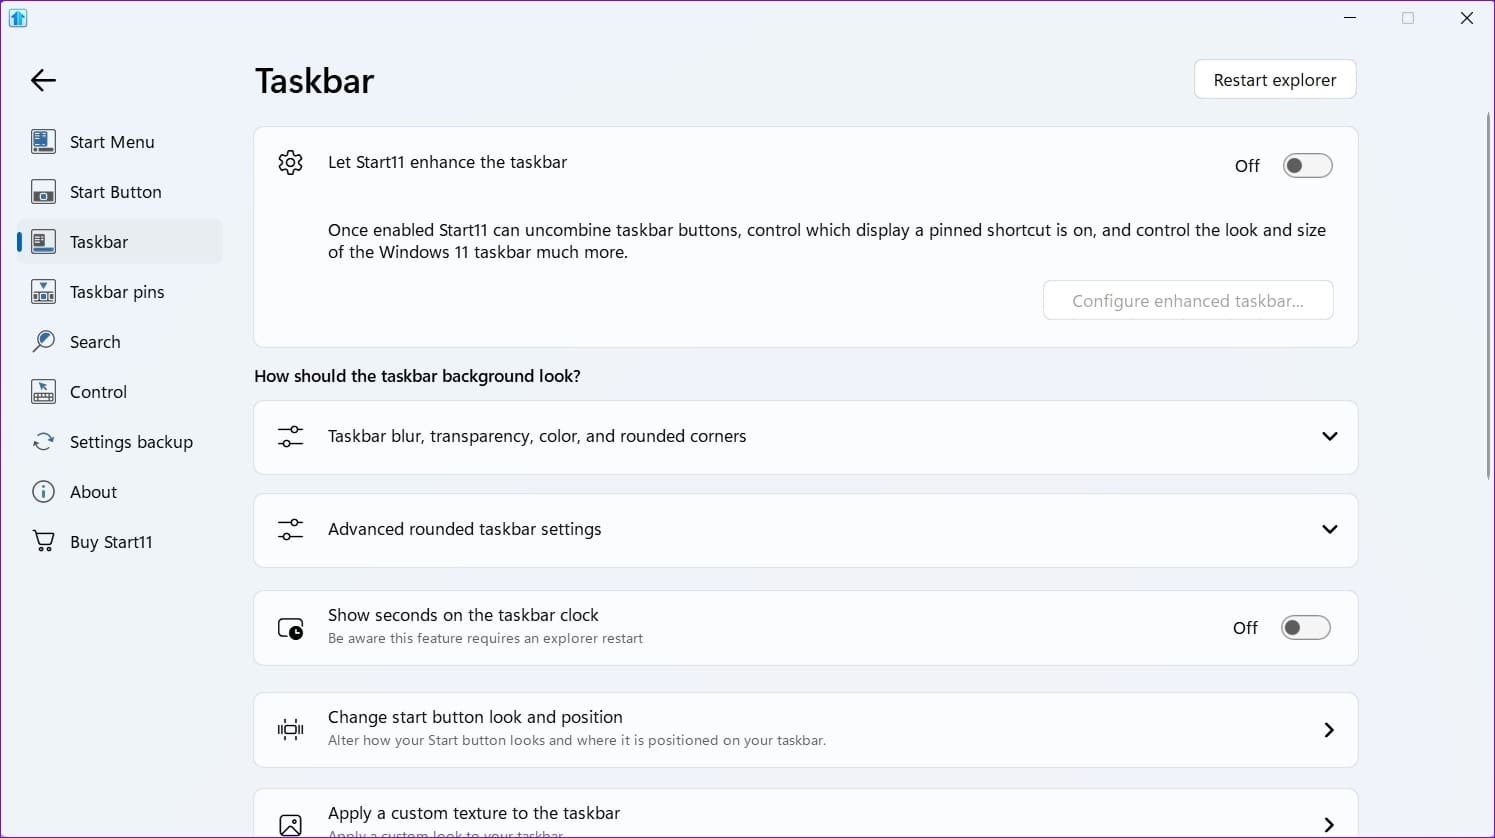Expand Advanced rounded taskbar settings

(1329, 530)
